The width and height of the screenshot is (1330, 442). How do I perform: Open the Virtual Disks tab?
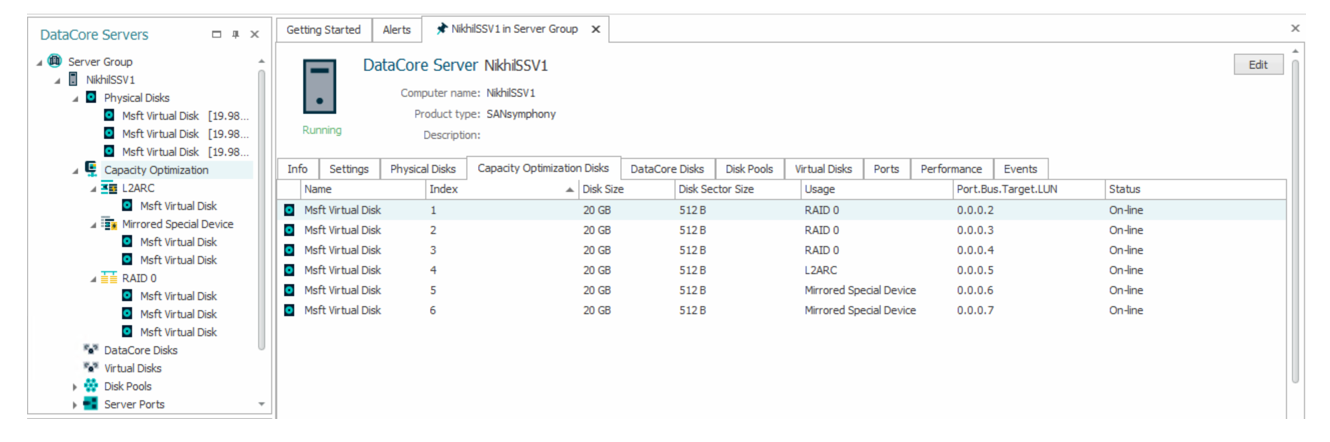[824, 169]
